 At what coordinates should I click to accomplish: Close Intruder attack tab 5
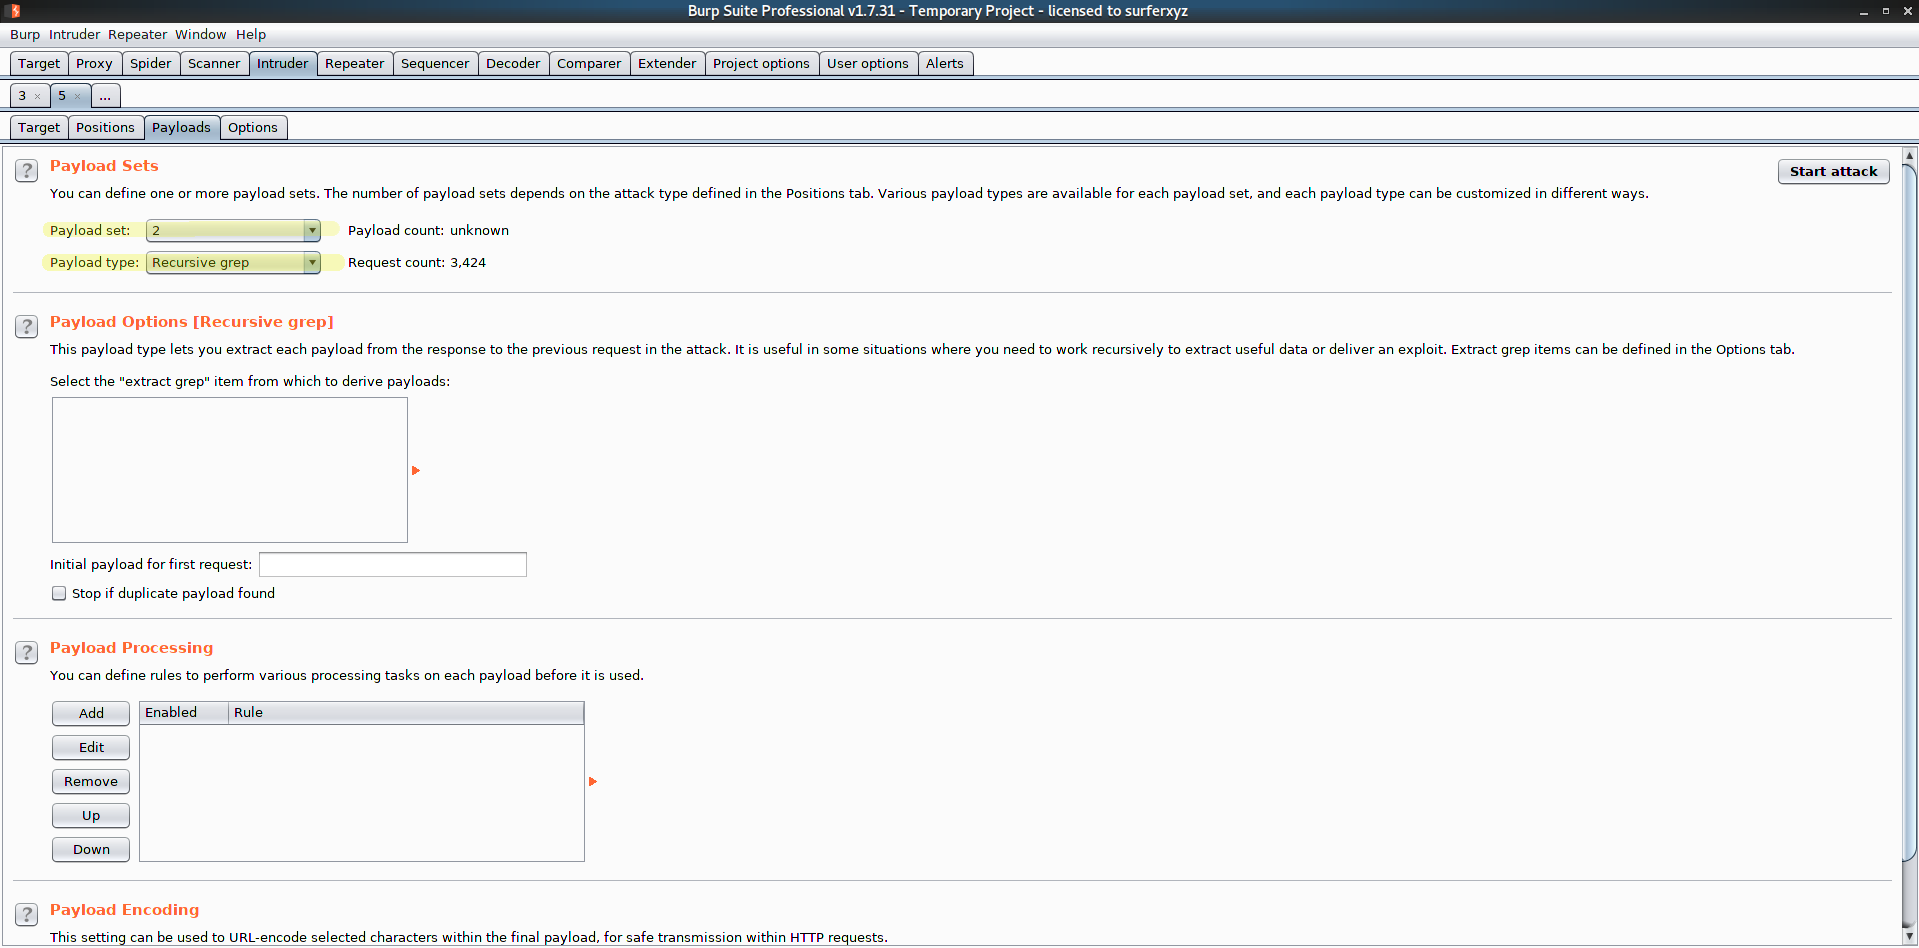pos(77,97)
